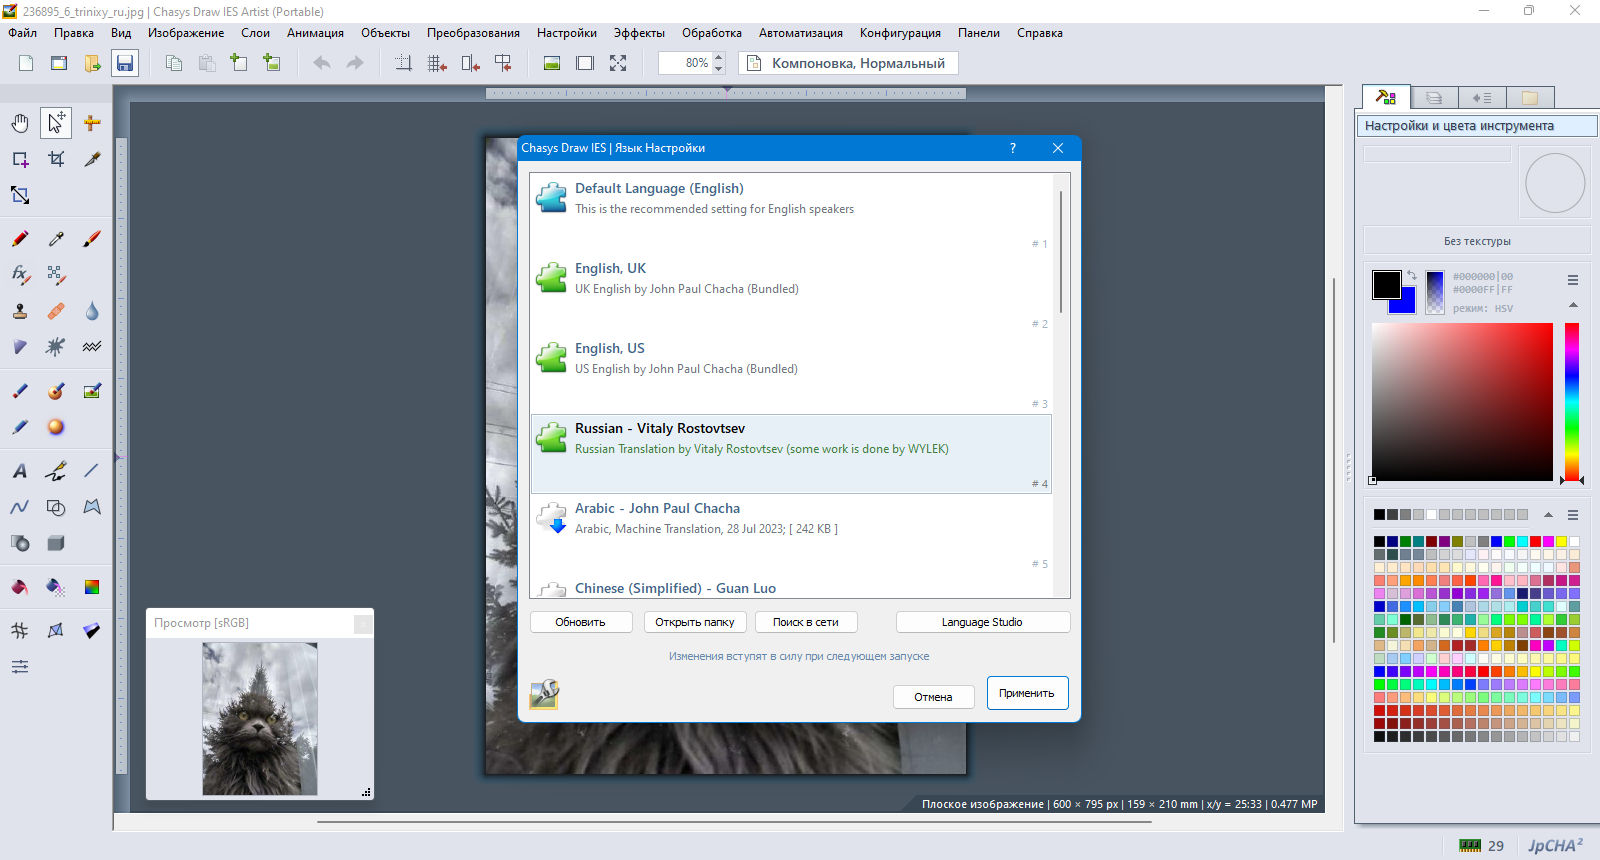
Task: Click the Copy toolbar icon
Action: pyautogui.click(x=174, y=63)
